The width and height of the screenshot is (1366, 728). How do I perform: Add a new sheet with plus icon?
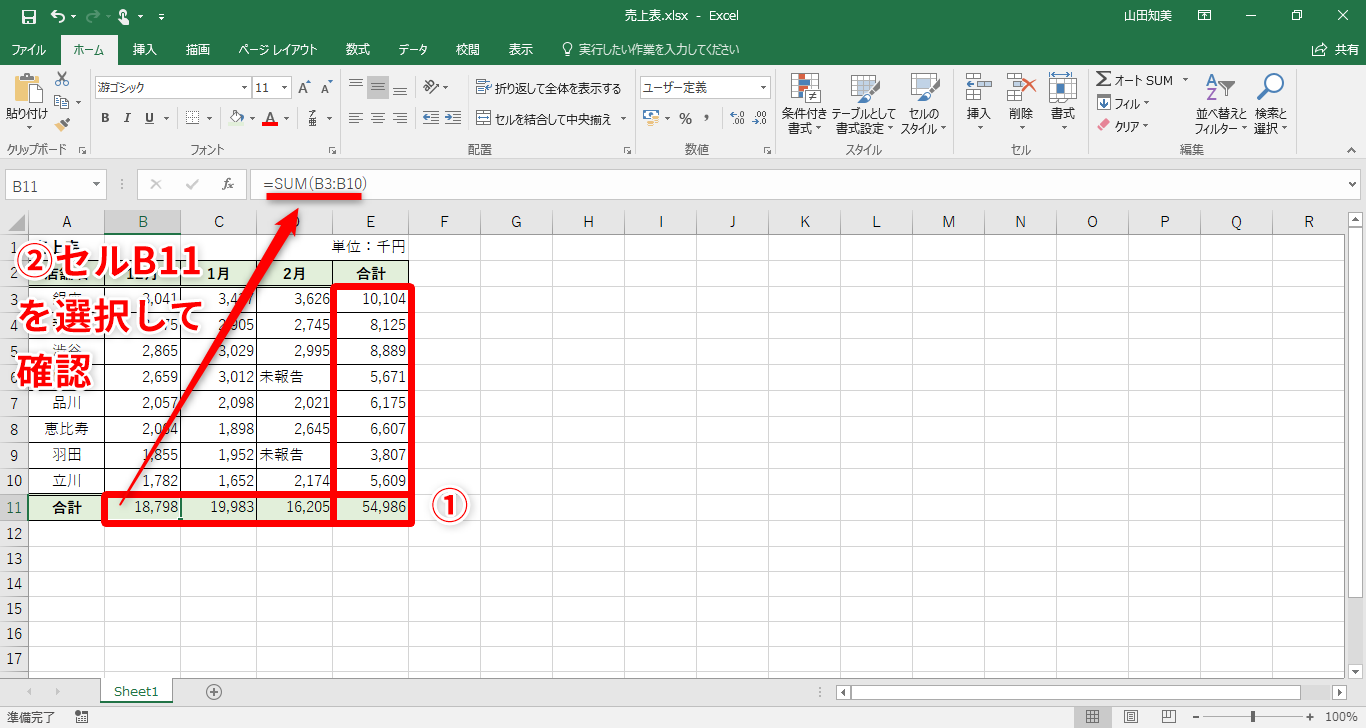pyautogui.click(x=213, y=691)
